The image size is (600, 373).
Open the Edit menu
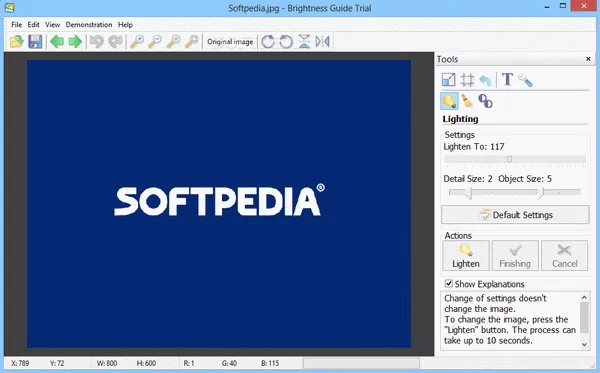click(x=33, y=24)
